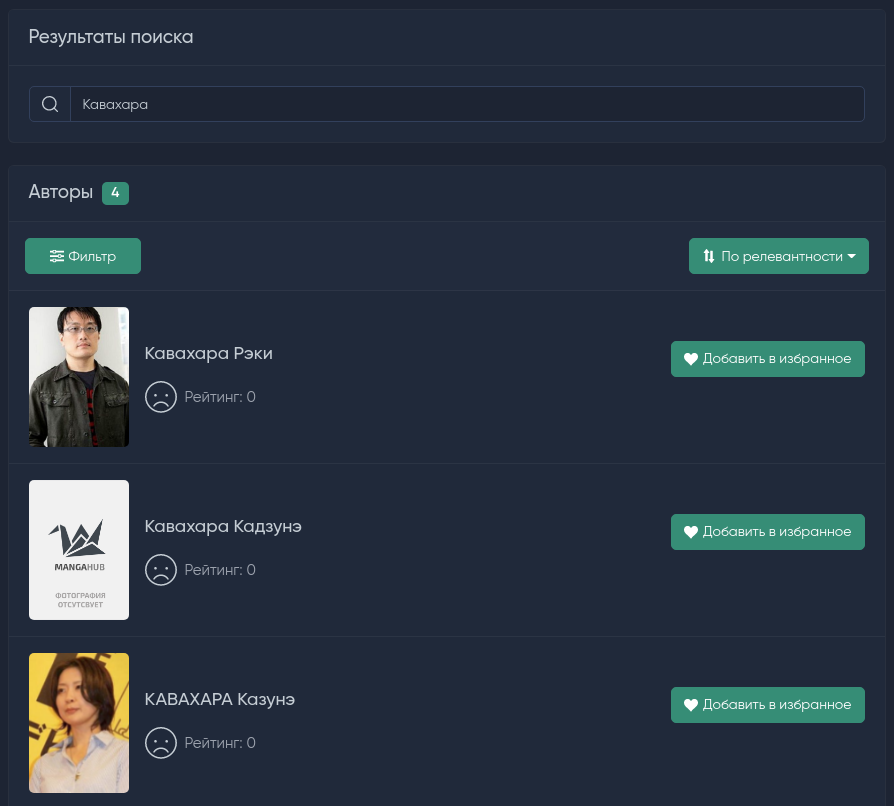Click sad face rating icon for Кавахара Кадзунэ
The height and width of the screenshot is (806, 894).
[x=161, y=569]
